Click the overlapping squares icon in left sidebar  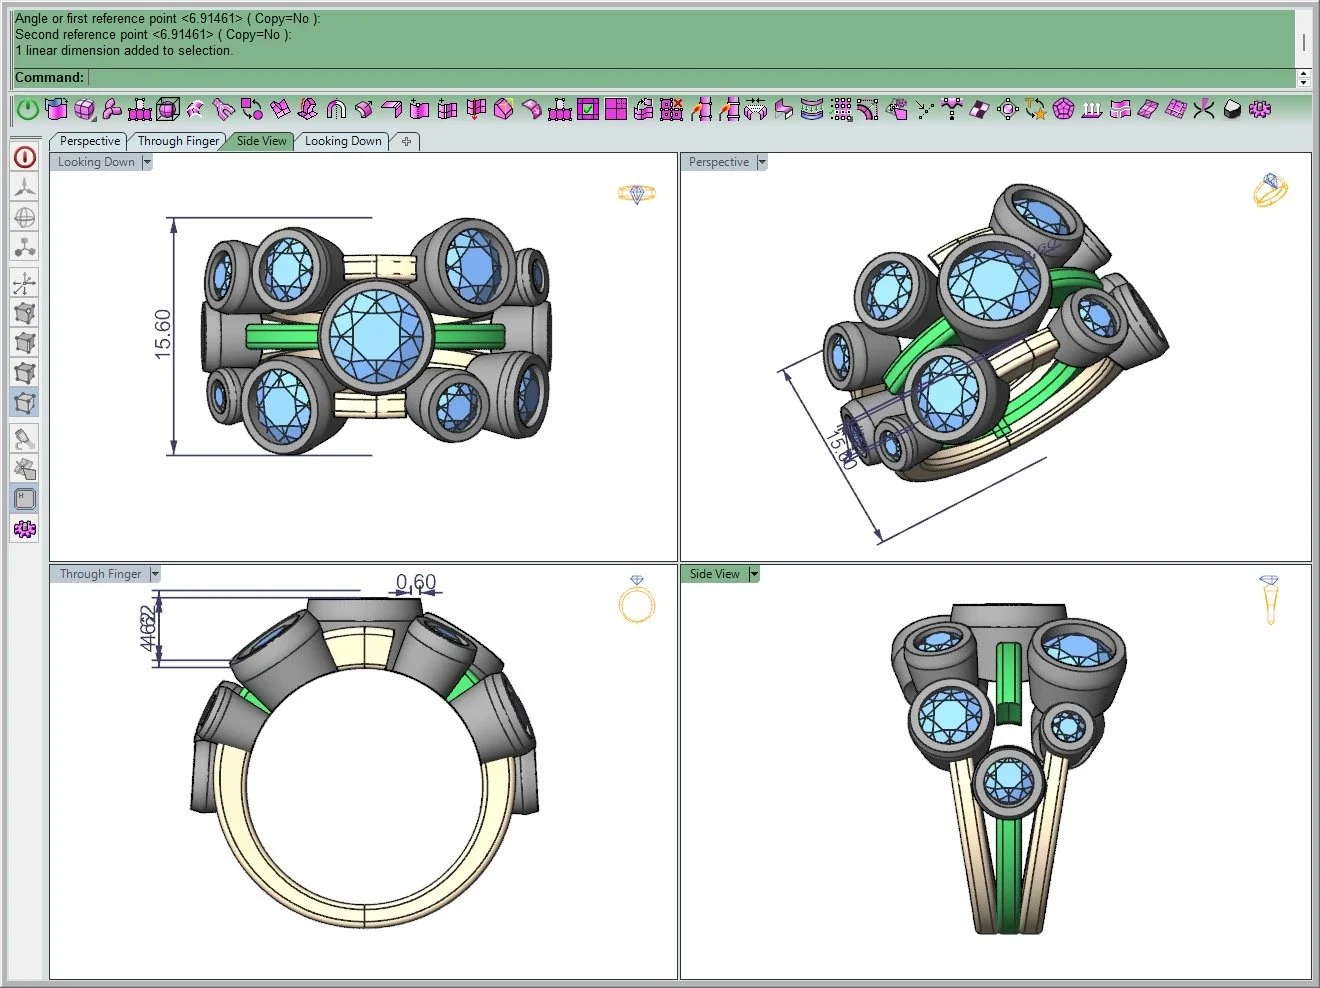pyautogui.click(x=25, y=468)
